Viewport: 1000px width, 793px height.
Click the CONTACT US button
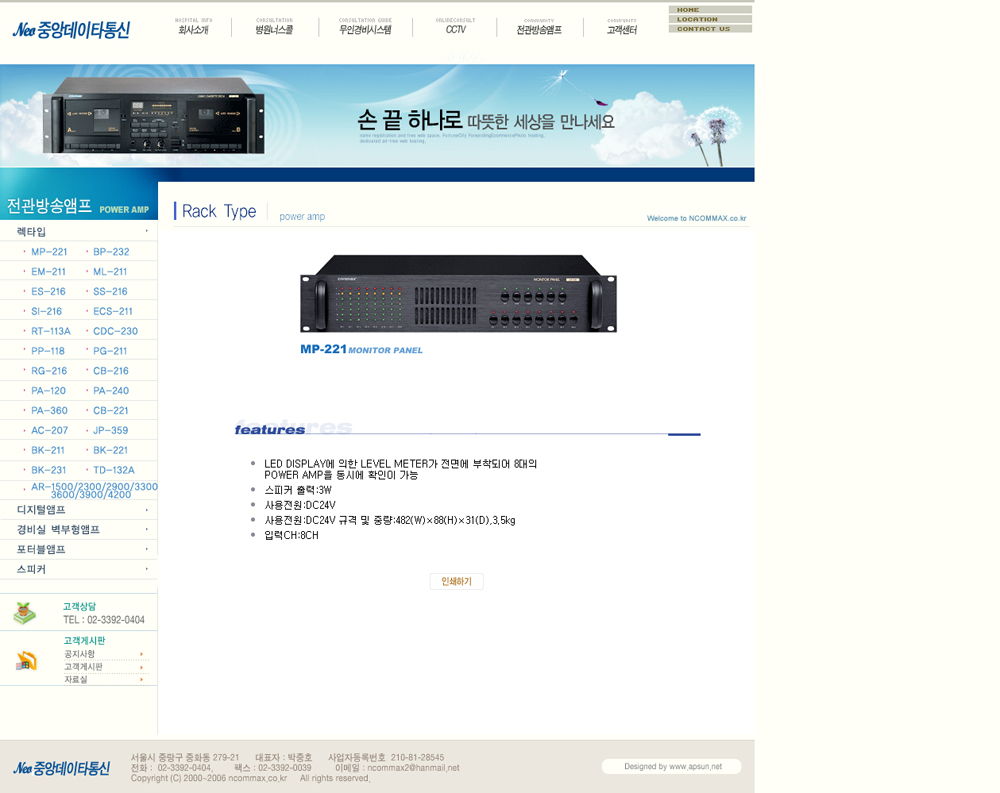tap(709, 29)
